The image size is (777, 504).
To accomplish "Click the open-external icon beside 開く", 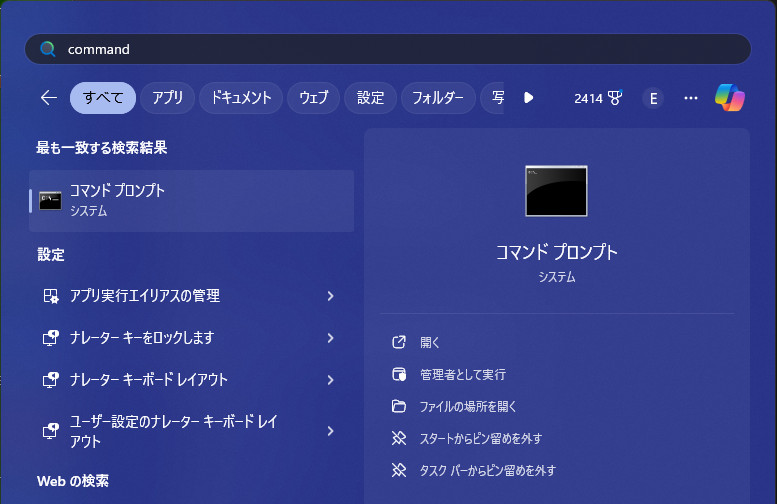I will (x=399, y=342).
